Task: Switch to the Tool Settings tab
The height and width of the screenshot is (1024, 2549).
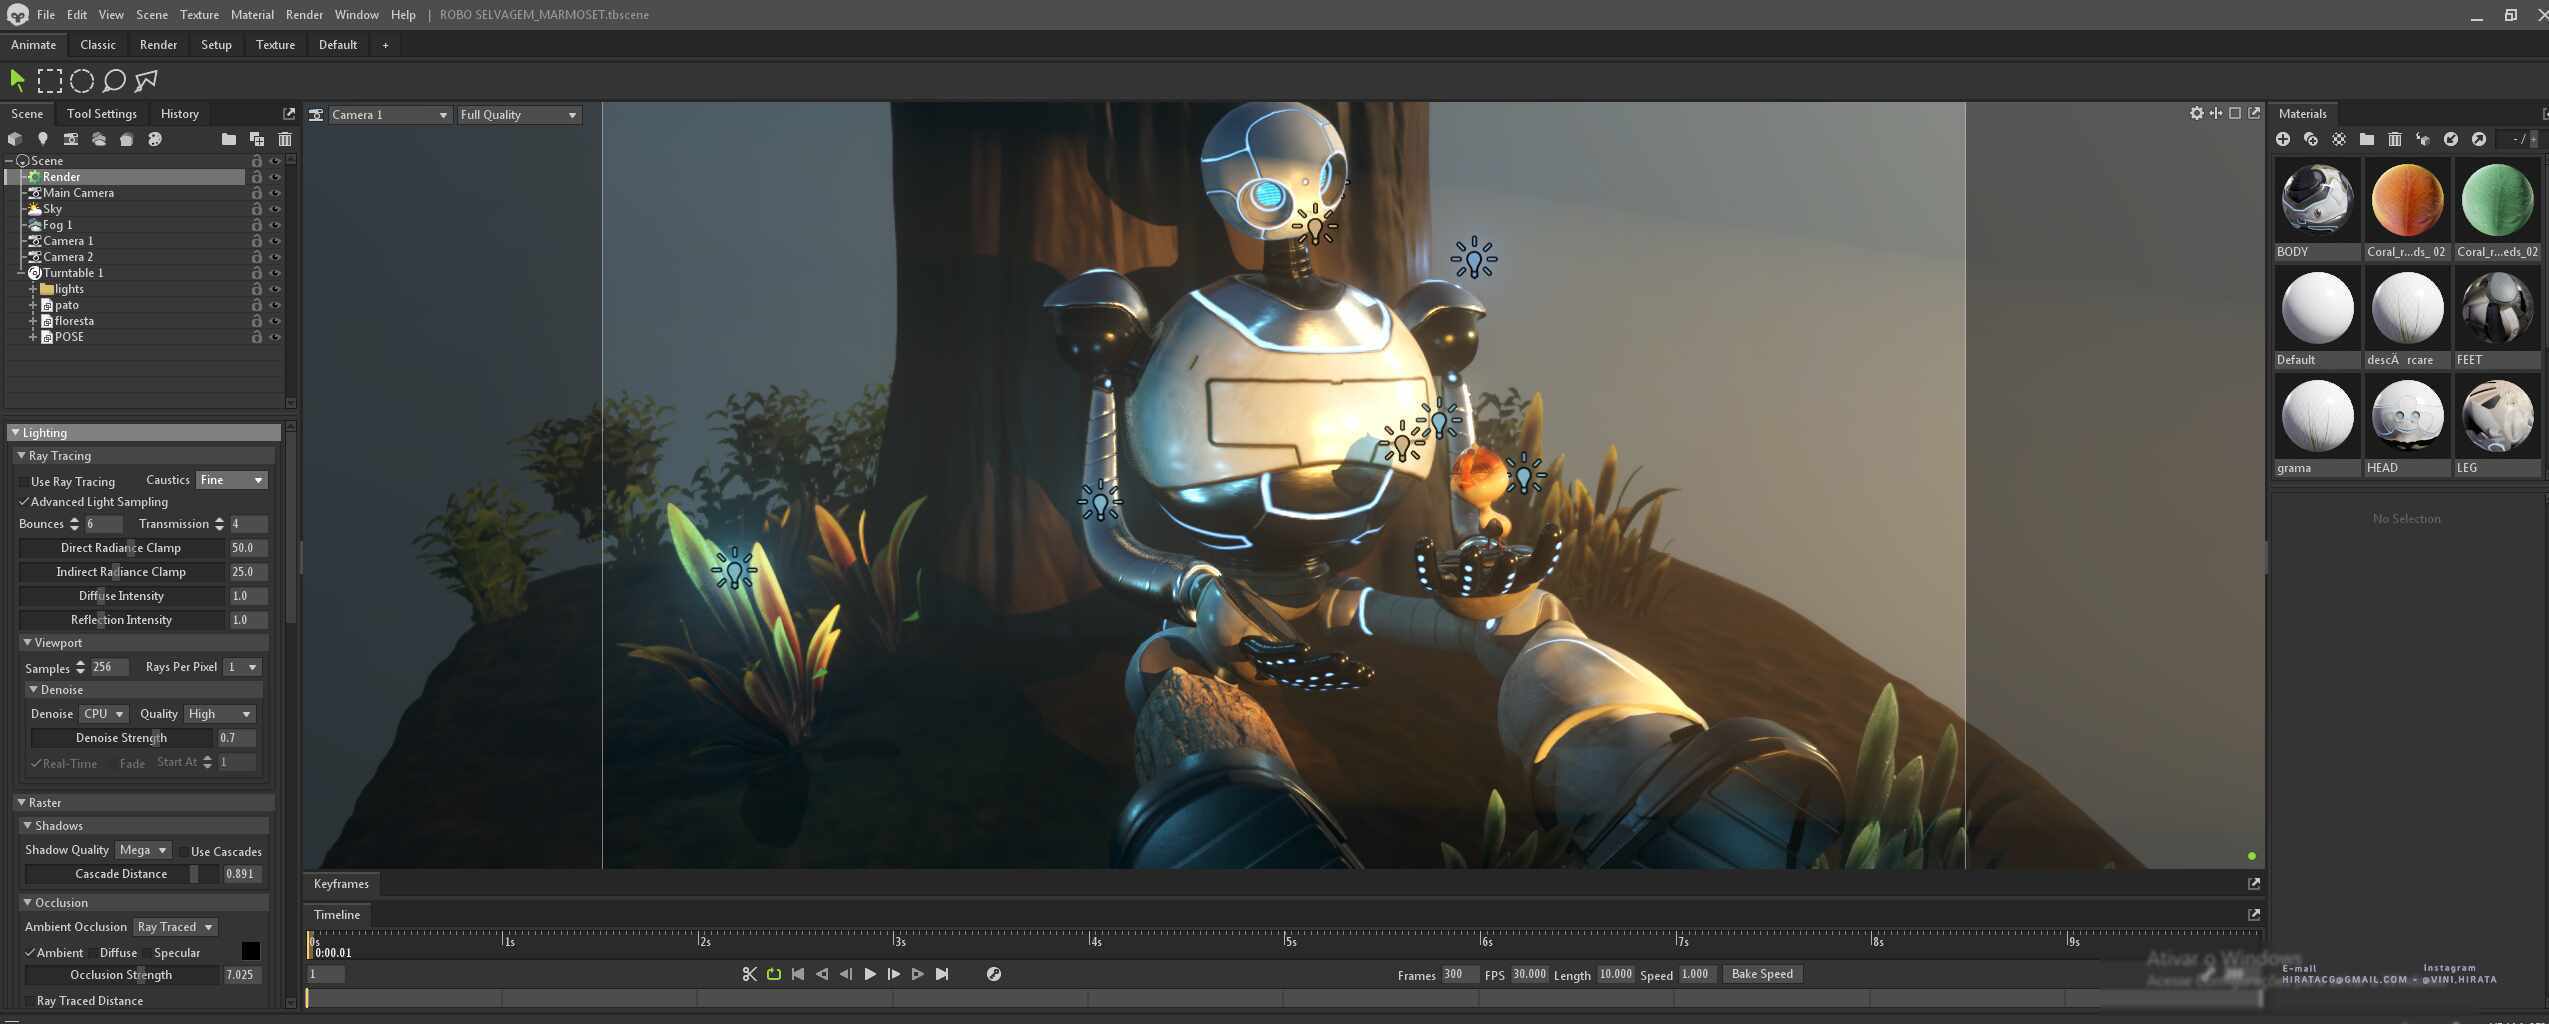Action: [102, 114]
